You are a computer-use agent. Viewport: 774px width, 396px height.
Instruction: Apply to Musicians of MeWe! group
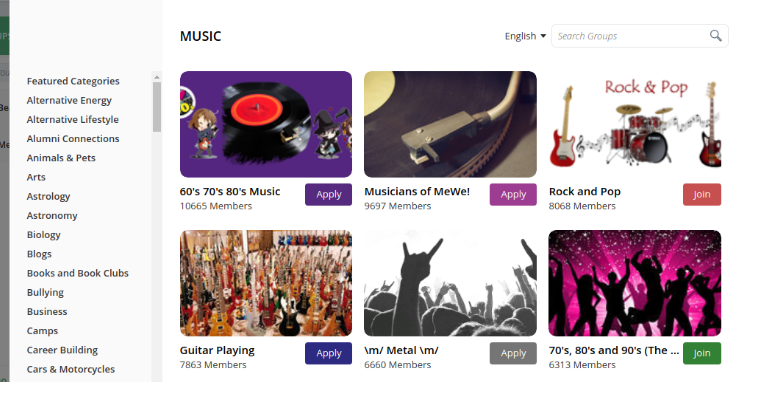513,195
